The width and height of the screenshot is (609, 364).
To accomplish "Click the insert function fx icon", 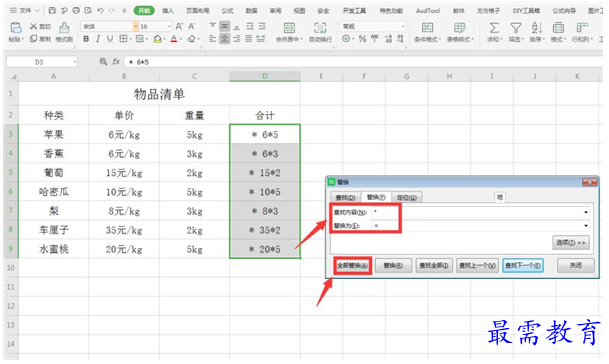I will pos(116,61).
